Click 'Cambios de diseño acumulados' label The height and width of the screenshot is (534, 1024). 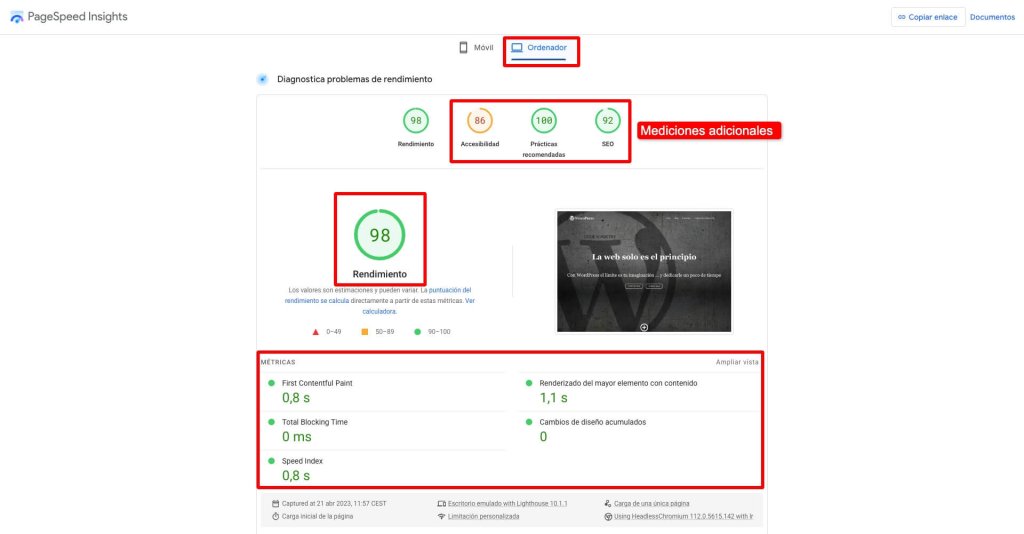592,422
